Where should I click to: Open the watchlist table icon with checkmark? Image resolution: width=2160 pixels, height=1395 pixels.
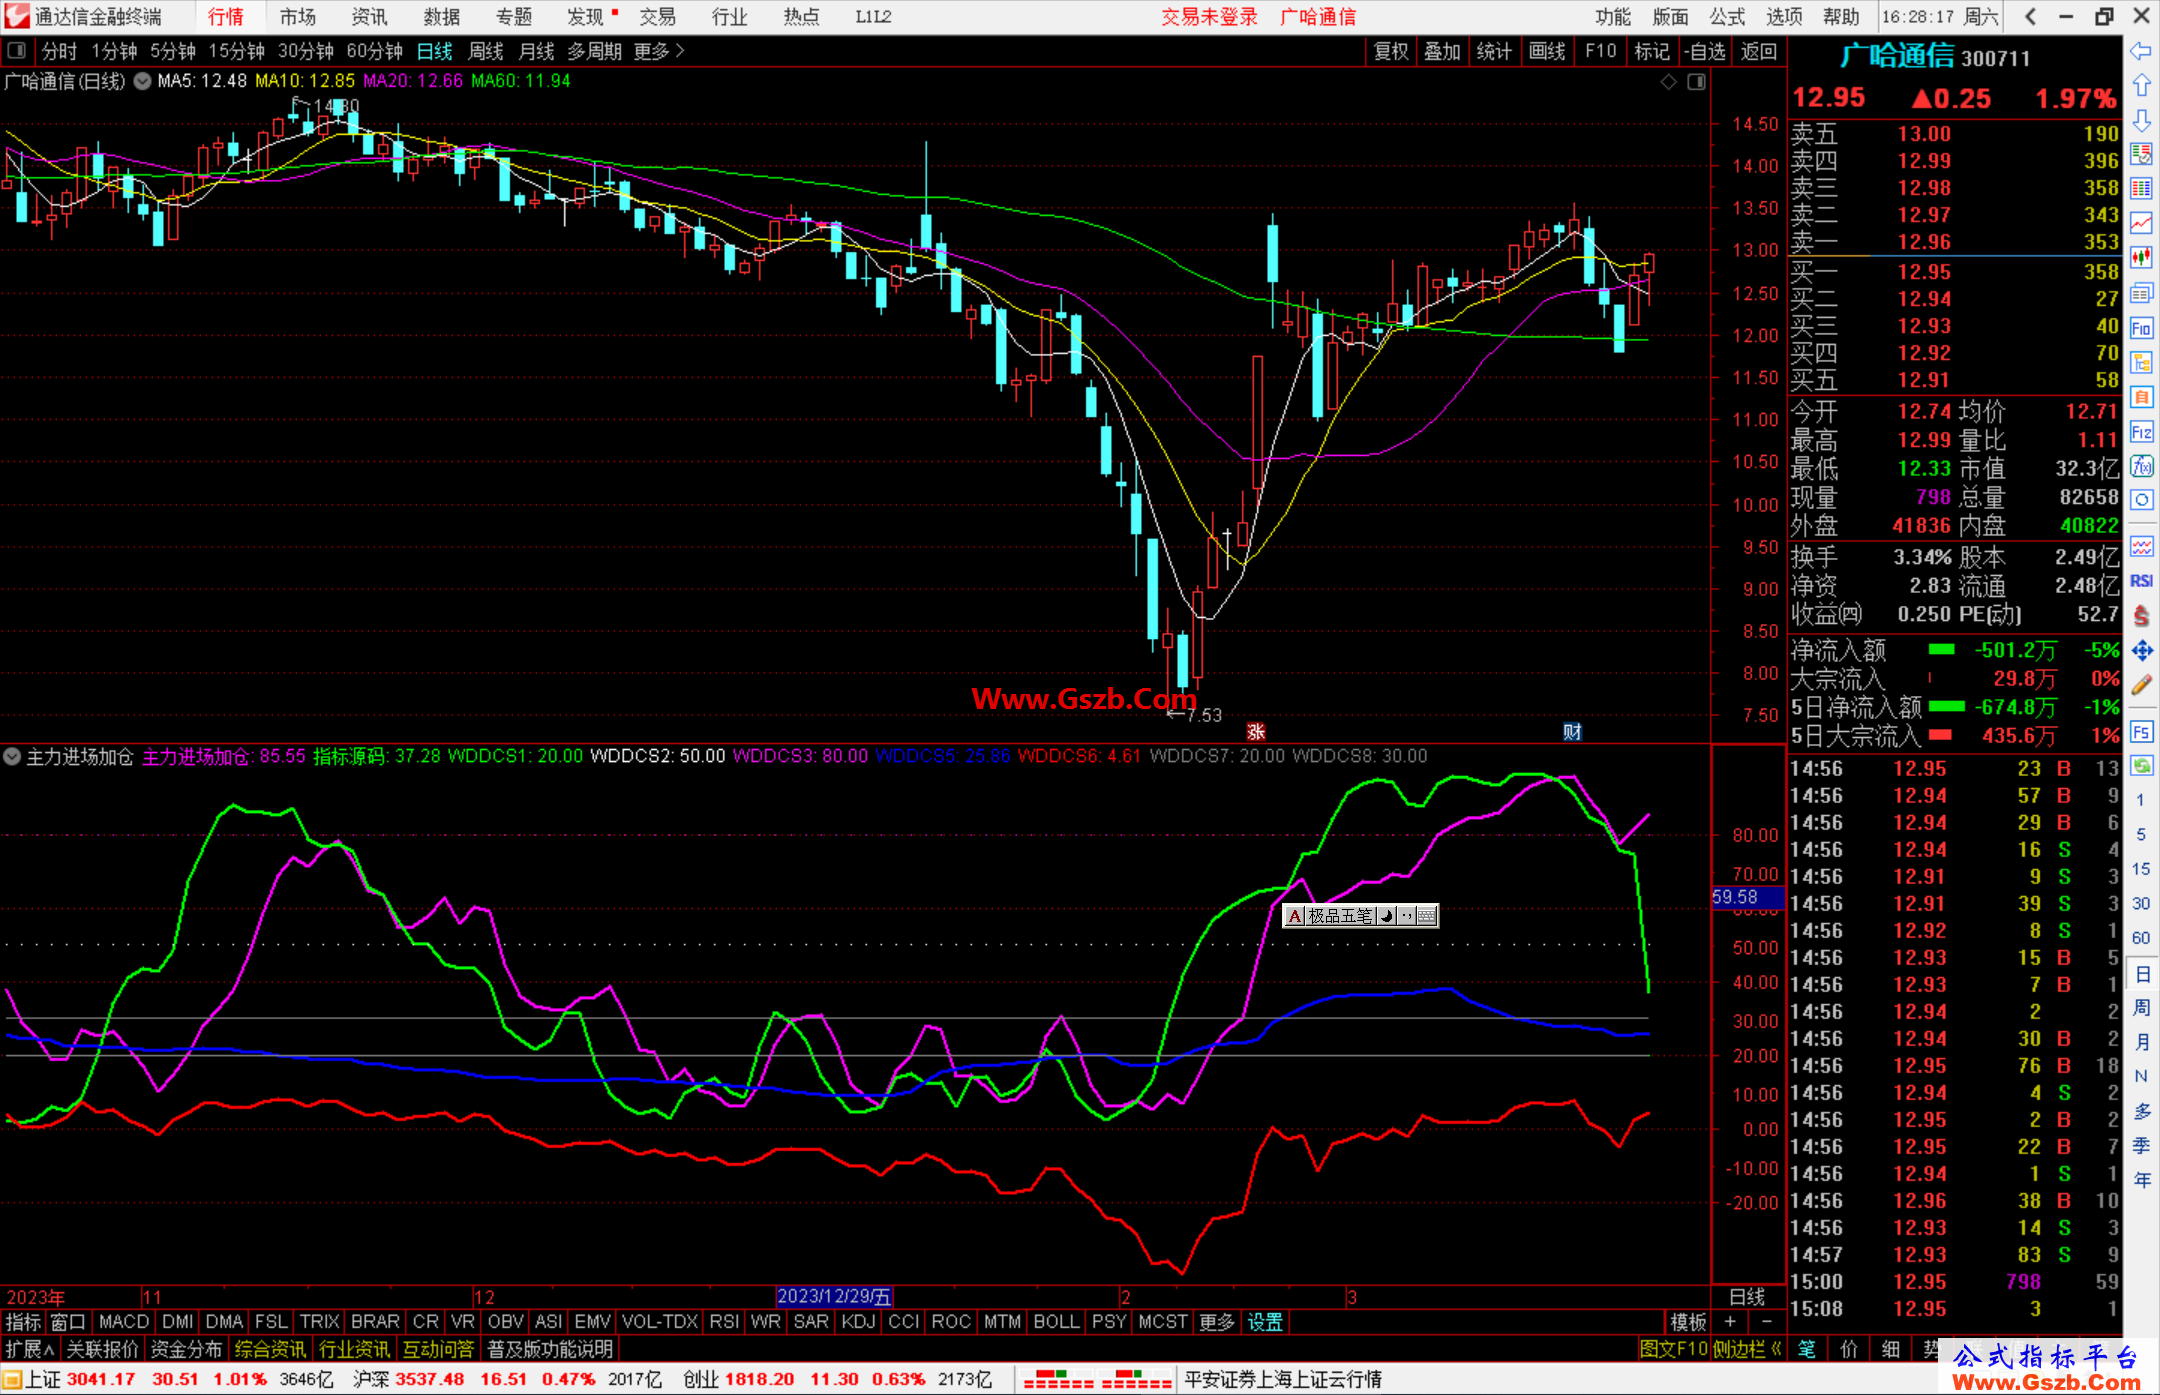click(2141, 154)
